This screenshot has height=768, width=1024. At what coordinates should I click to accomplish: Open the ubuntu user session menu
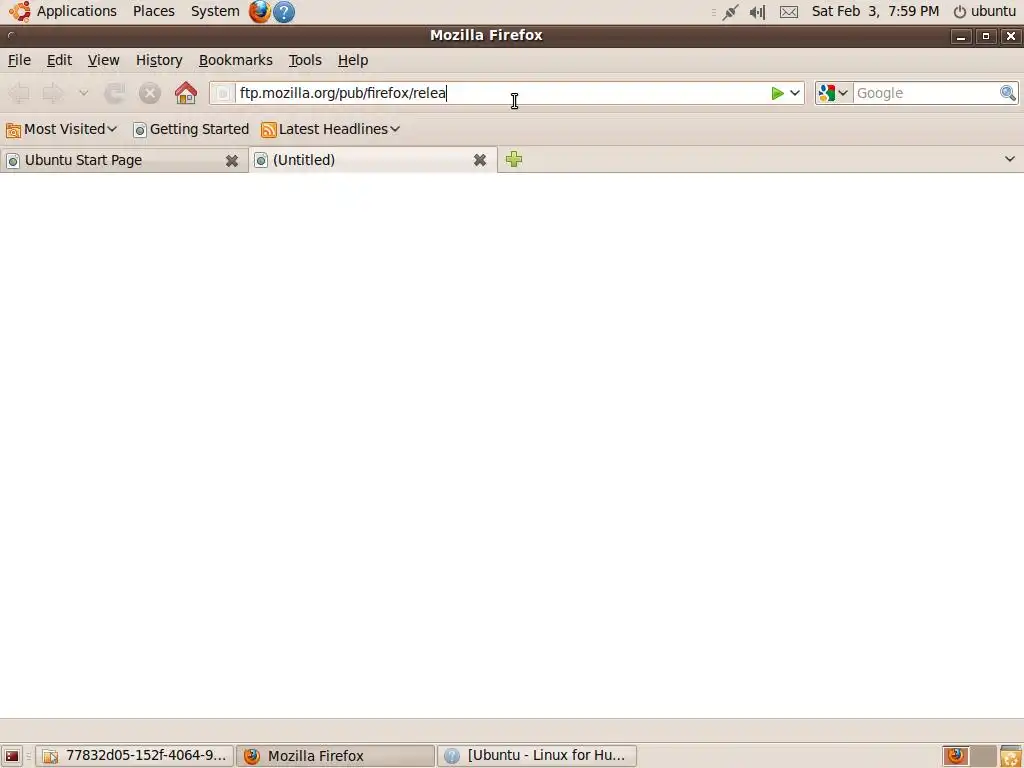point(985,11)
